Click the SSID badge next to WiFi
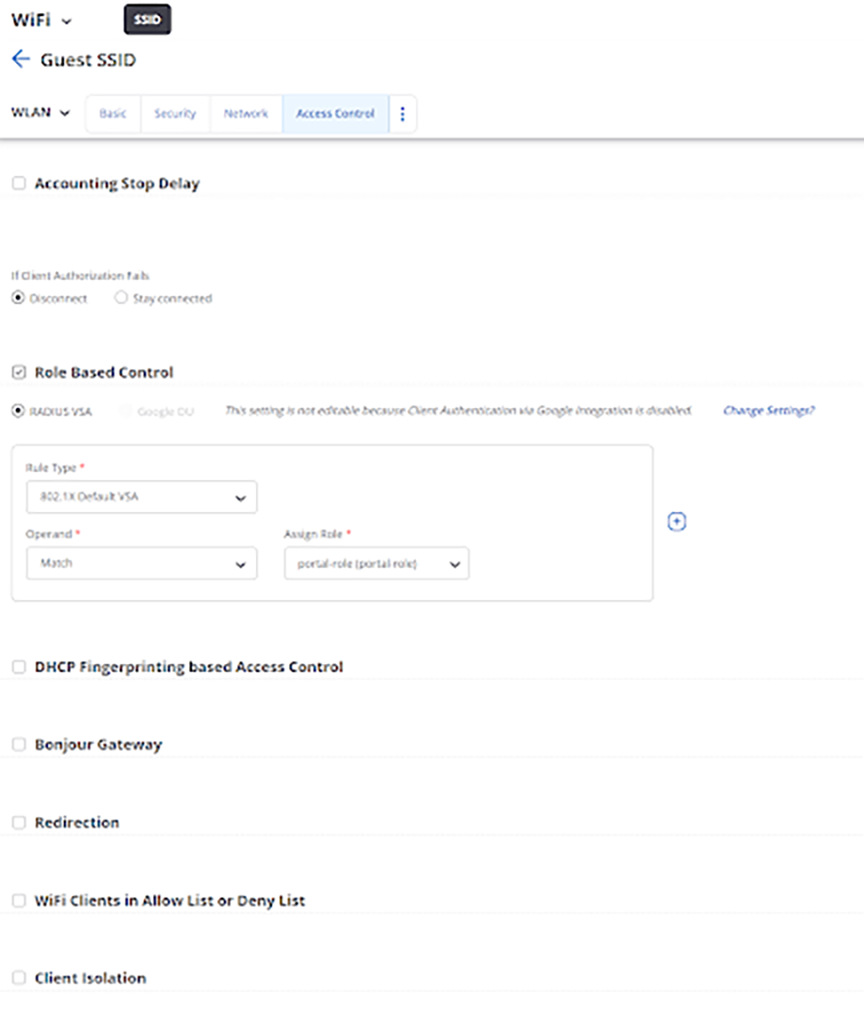Viewport: 864px width, 1024px height. [x=146, y=19]
